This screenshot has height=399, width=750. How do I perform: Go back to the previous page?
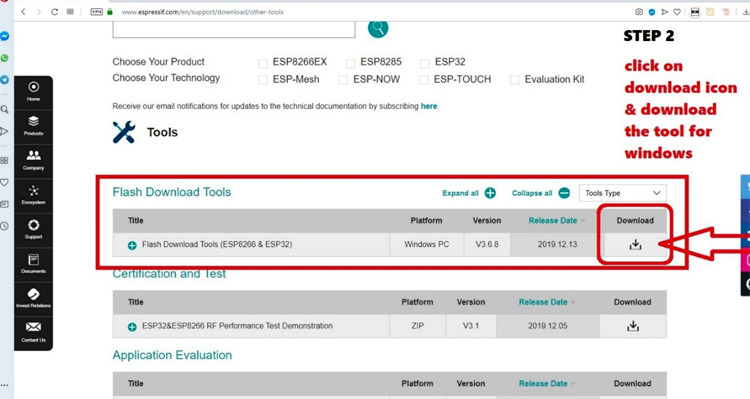(x=23, y=11)
